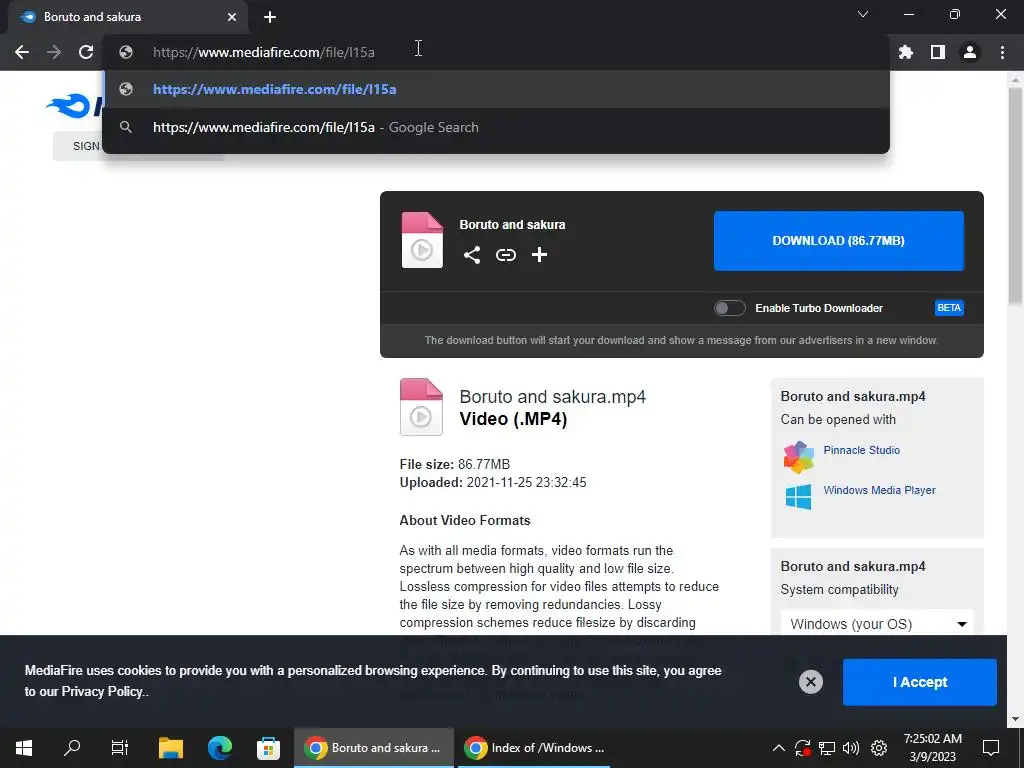Copy the file link using the chain icon
Viewport: 1024px width, 768px height.
[x=505, y=255]
